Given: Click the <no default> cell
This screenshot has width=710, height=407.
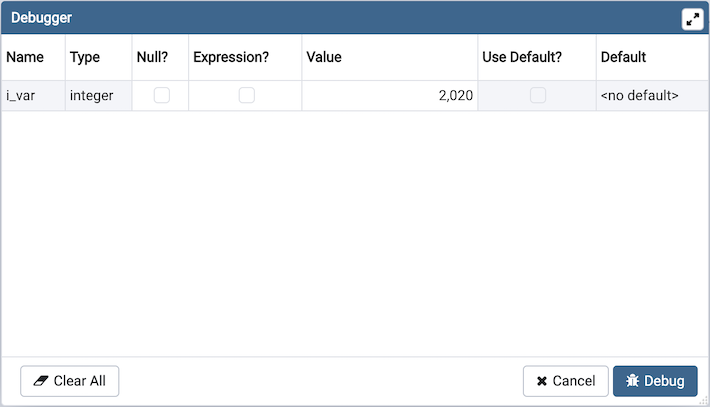Looking at the screenshot, I should (640, 96).
